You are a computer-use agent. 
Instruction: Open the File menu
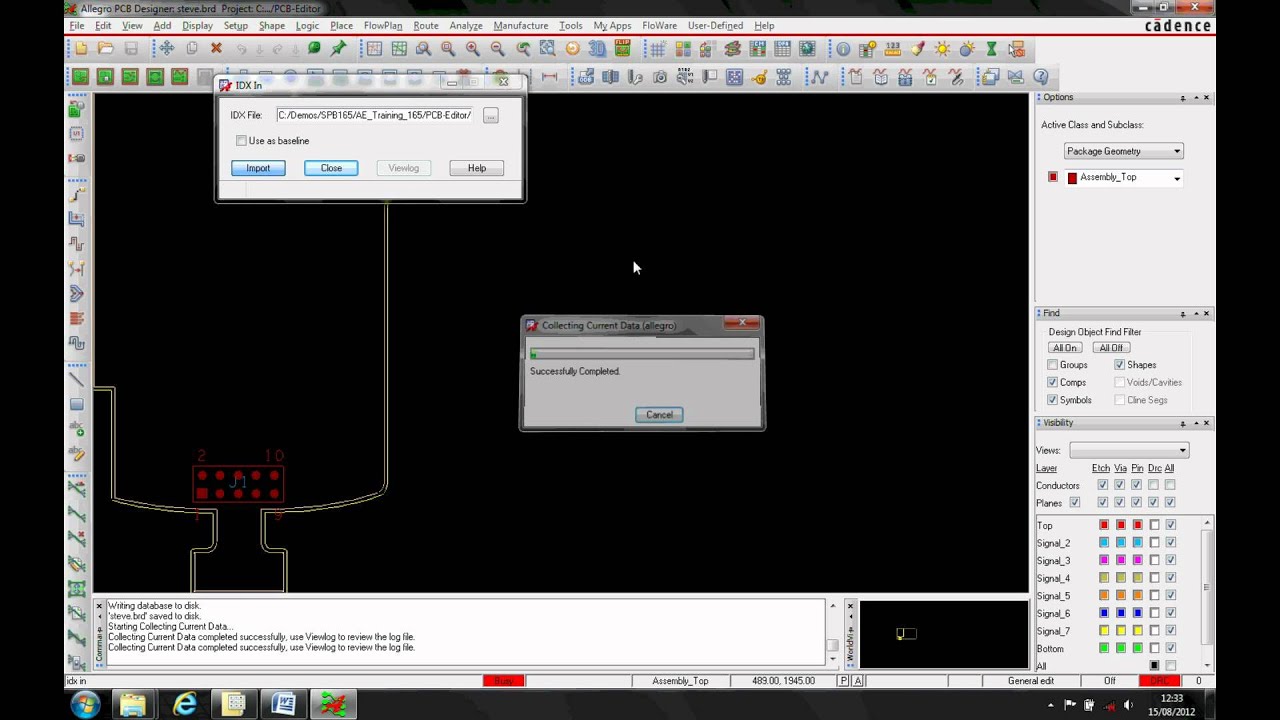(77, 25)
